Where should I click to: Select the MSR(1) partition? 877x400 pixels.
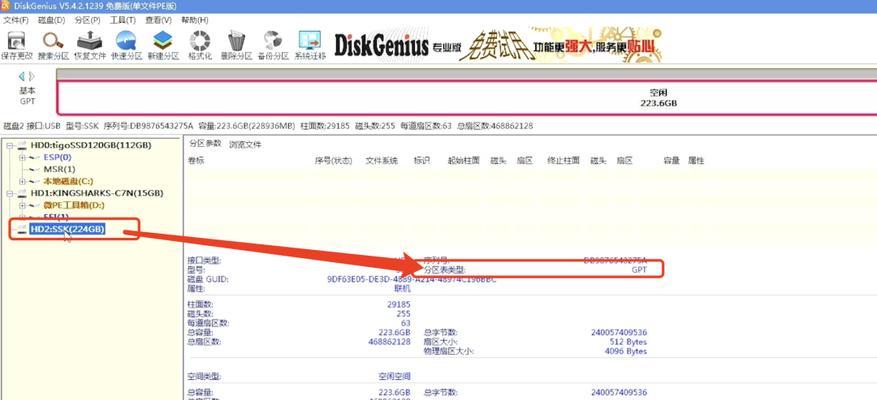tap(59, 169)
